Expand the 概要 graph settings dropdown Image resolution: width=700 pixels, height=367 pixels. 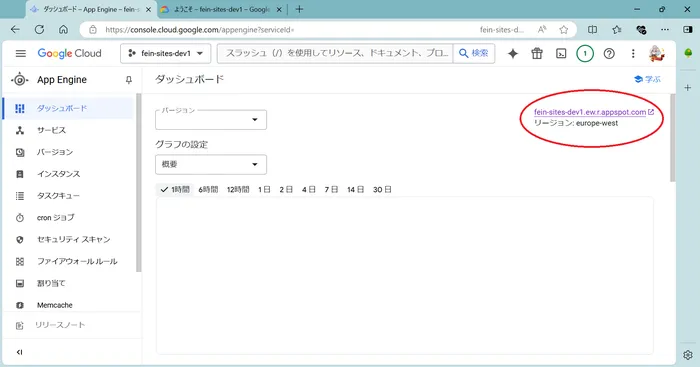[211, 164]
